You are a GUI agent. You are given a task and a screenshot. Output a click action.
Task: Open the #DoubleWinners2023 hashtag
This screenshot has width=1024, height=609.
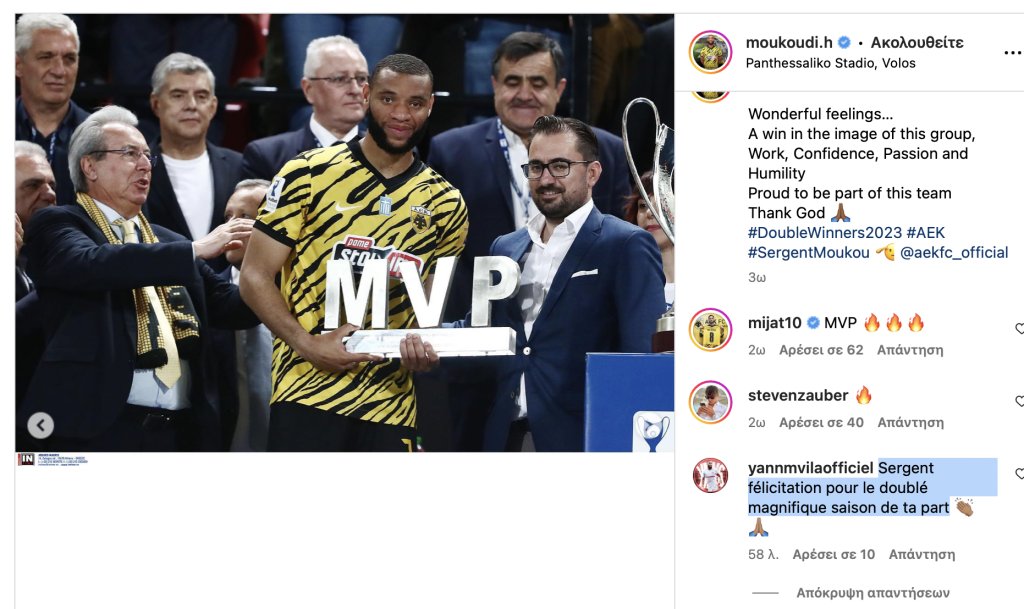824,232
